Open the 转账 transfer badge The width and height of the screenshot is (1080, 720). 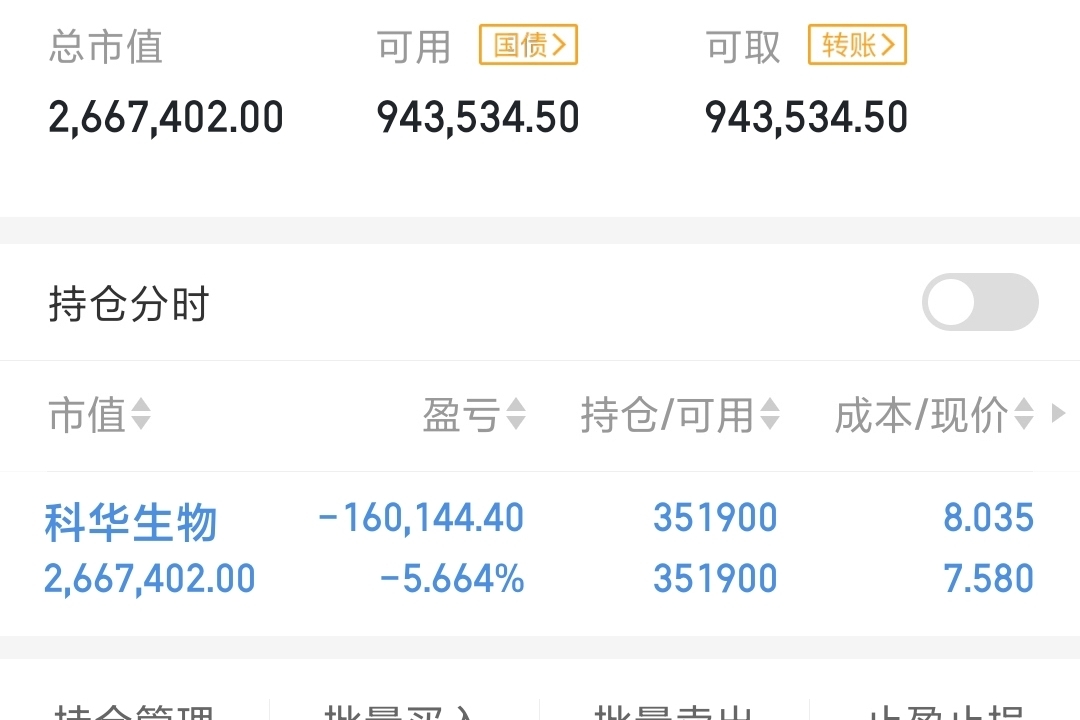pos(857,45)
